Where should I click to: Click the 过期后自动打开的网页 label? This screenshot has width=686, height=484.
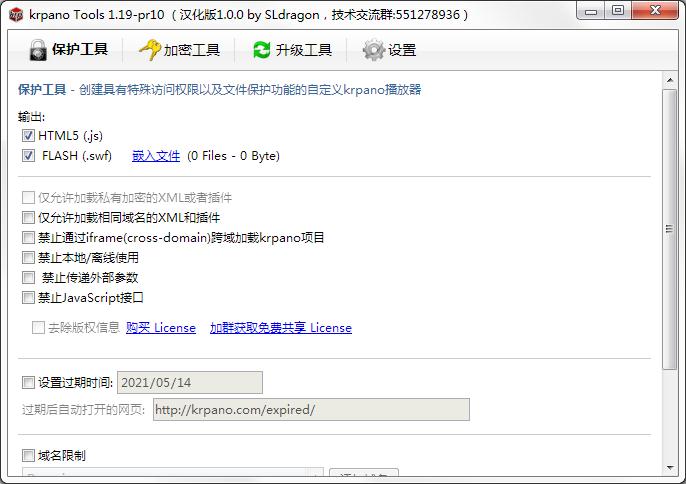[x=84, y=410]
